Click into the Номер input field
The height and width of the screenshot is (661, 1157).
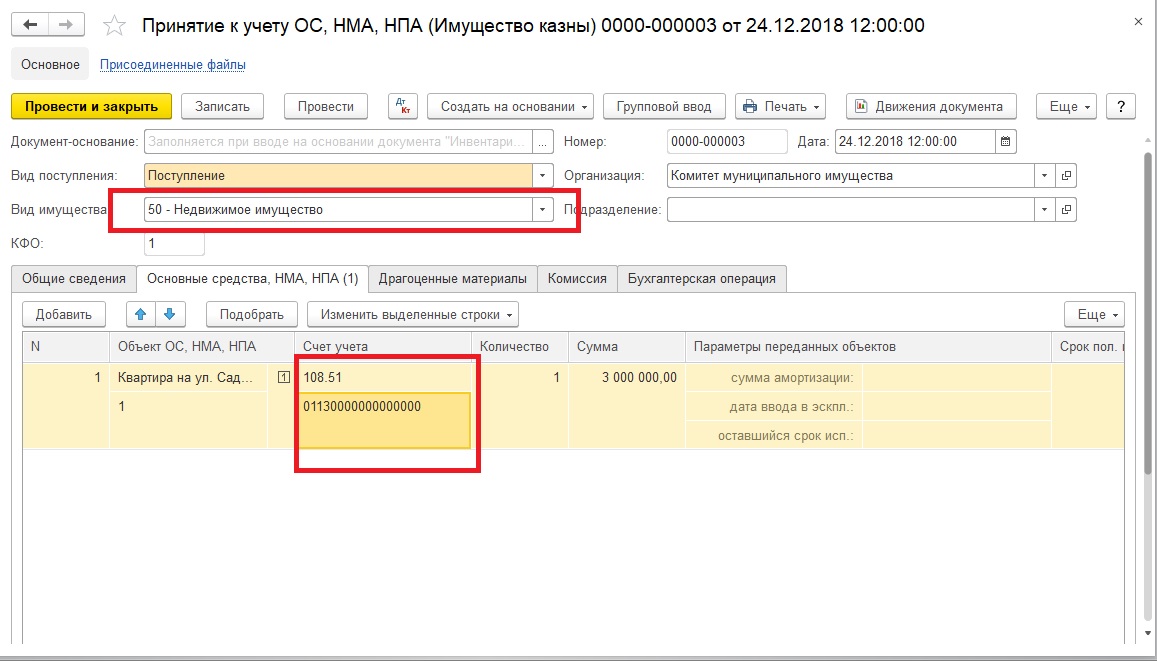[727, 141]
